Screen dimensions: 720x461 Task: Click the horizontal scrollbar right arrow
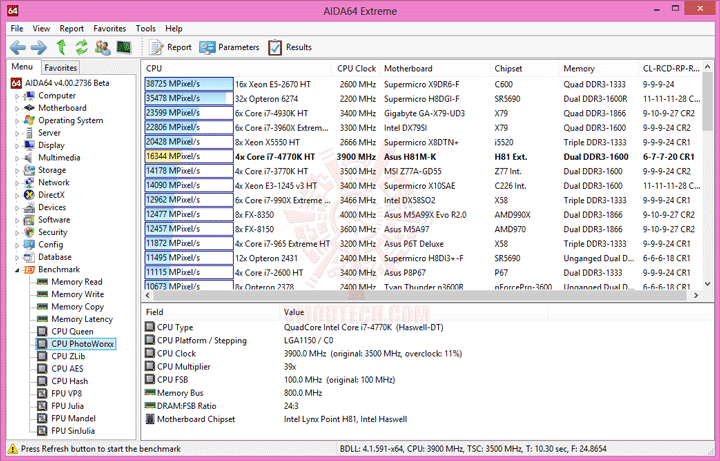pos(696,295)
